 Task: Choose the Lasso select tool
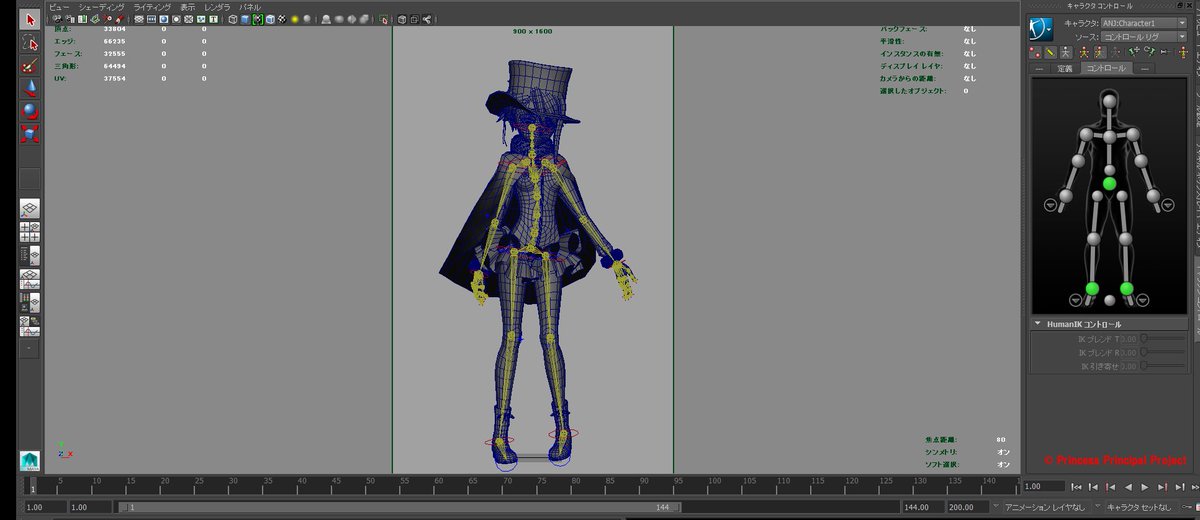pos(30,42)
